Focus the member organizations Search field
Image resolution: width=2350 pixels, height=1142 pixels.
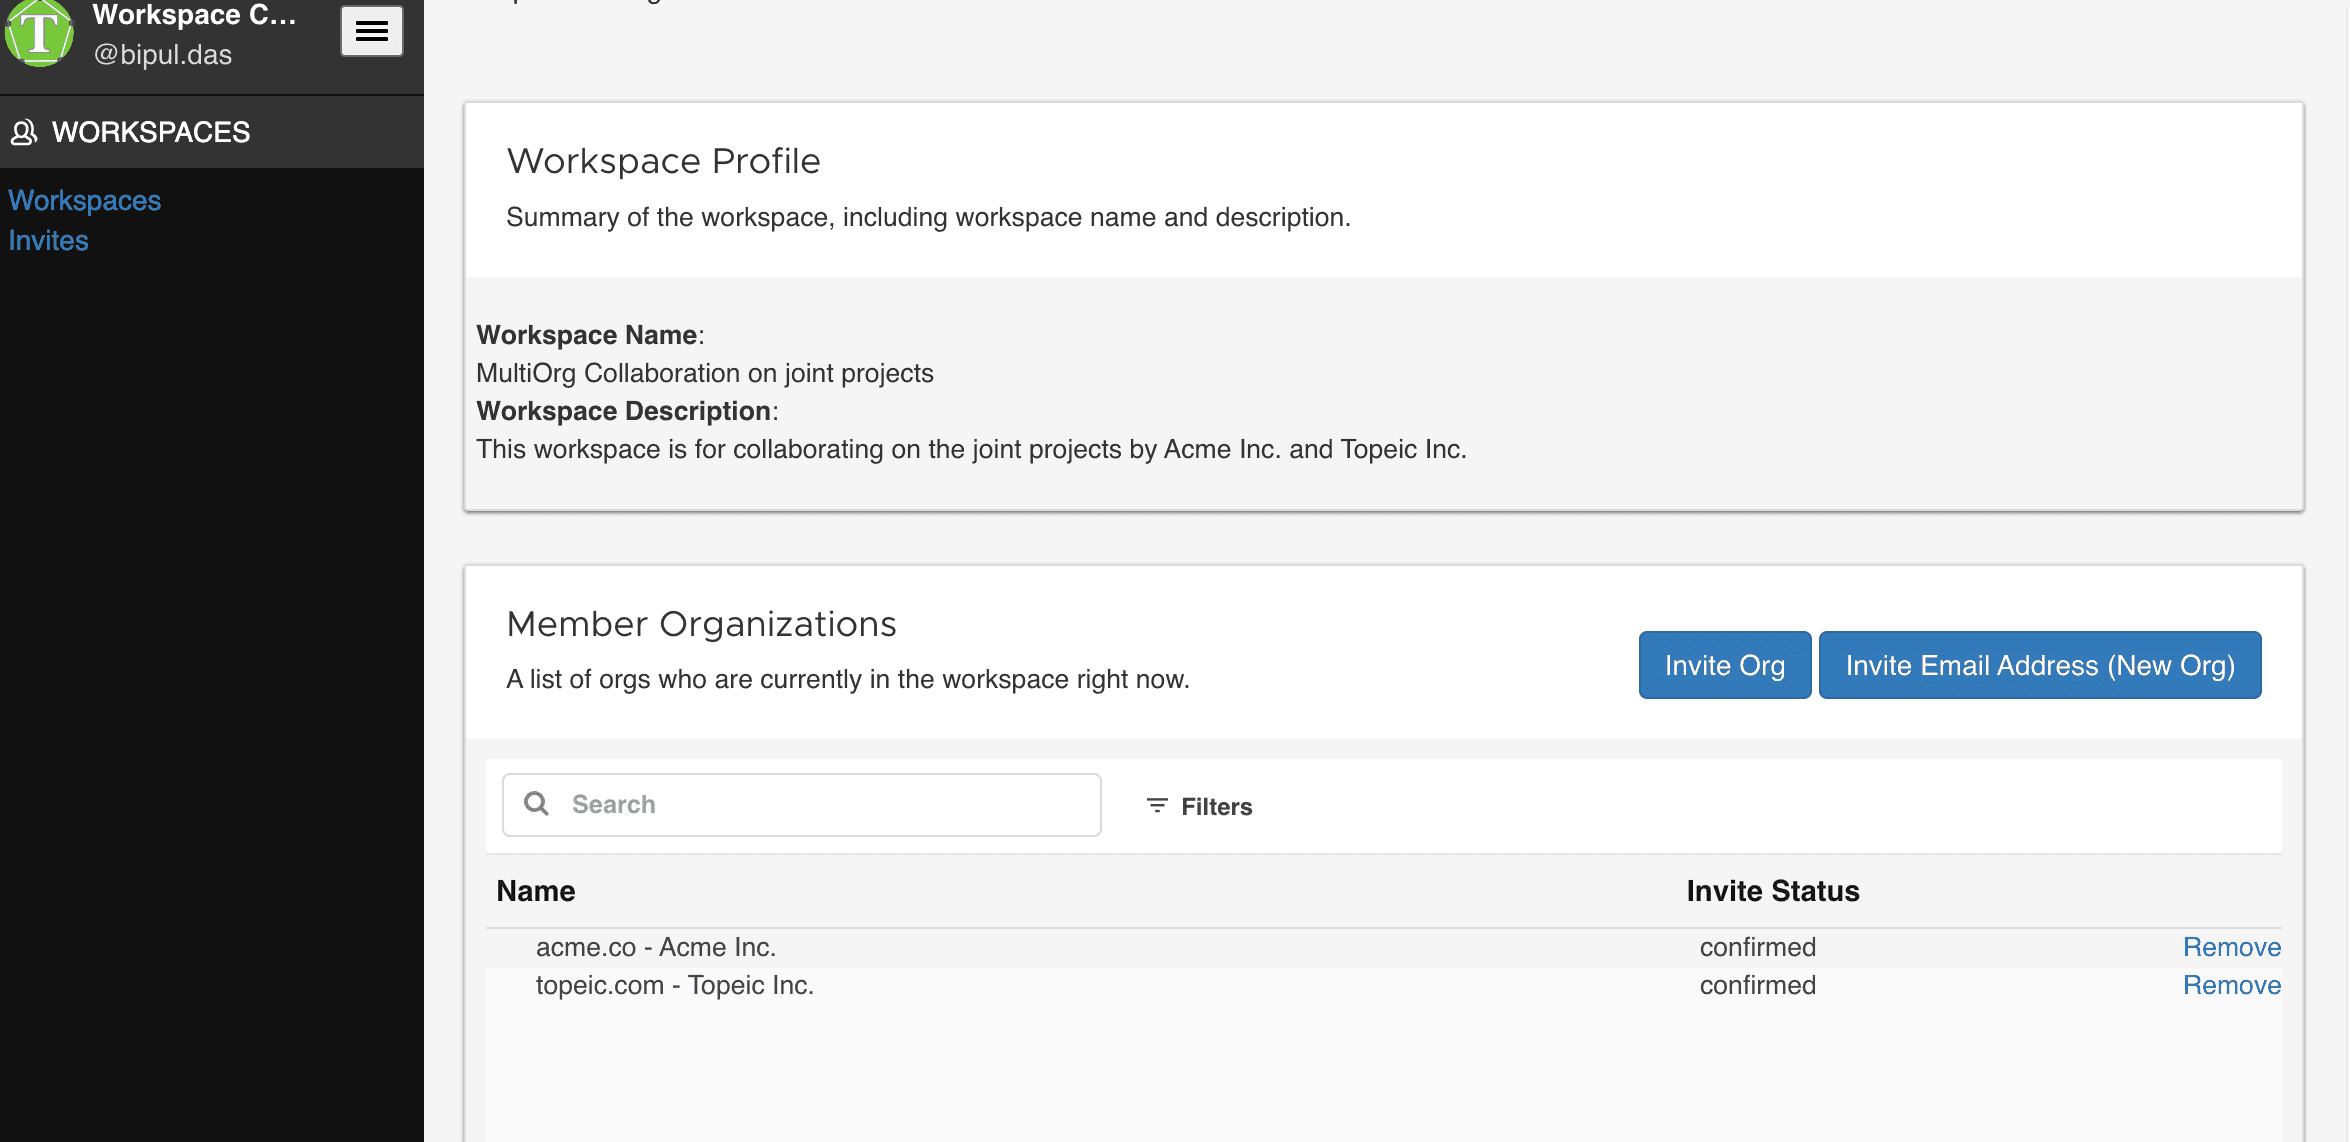pos(802,805)
